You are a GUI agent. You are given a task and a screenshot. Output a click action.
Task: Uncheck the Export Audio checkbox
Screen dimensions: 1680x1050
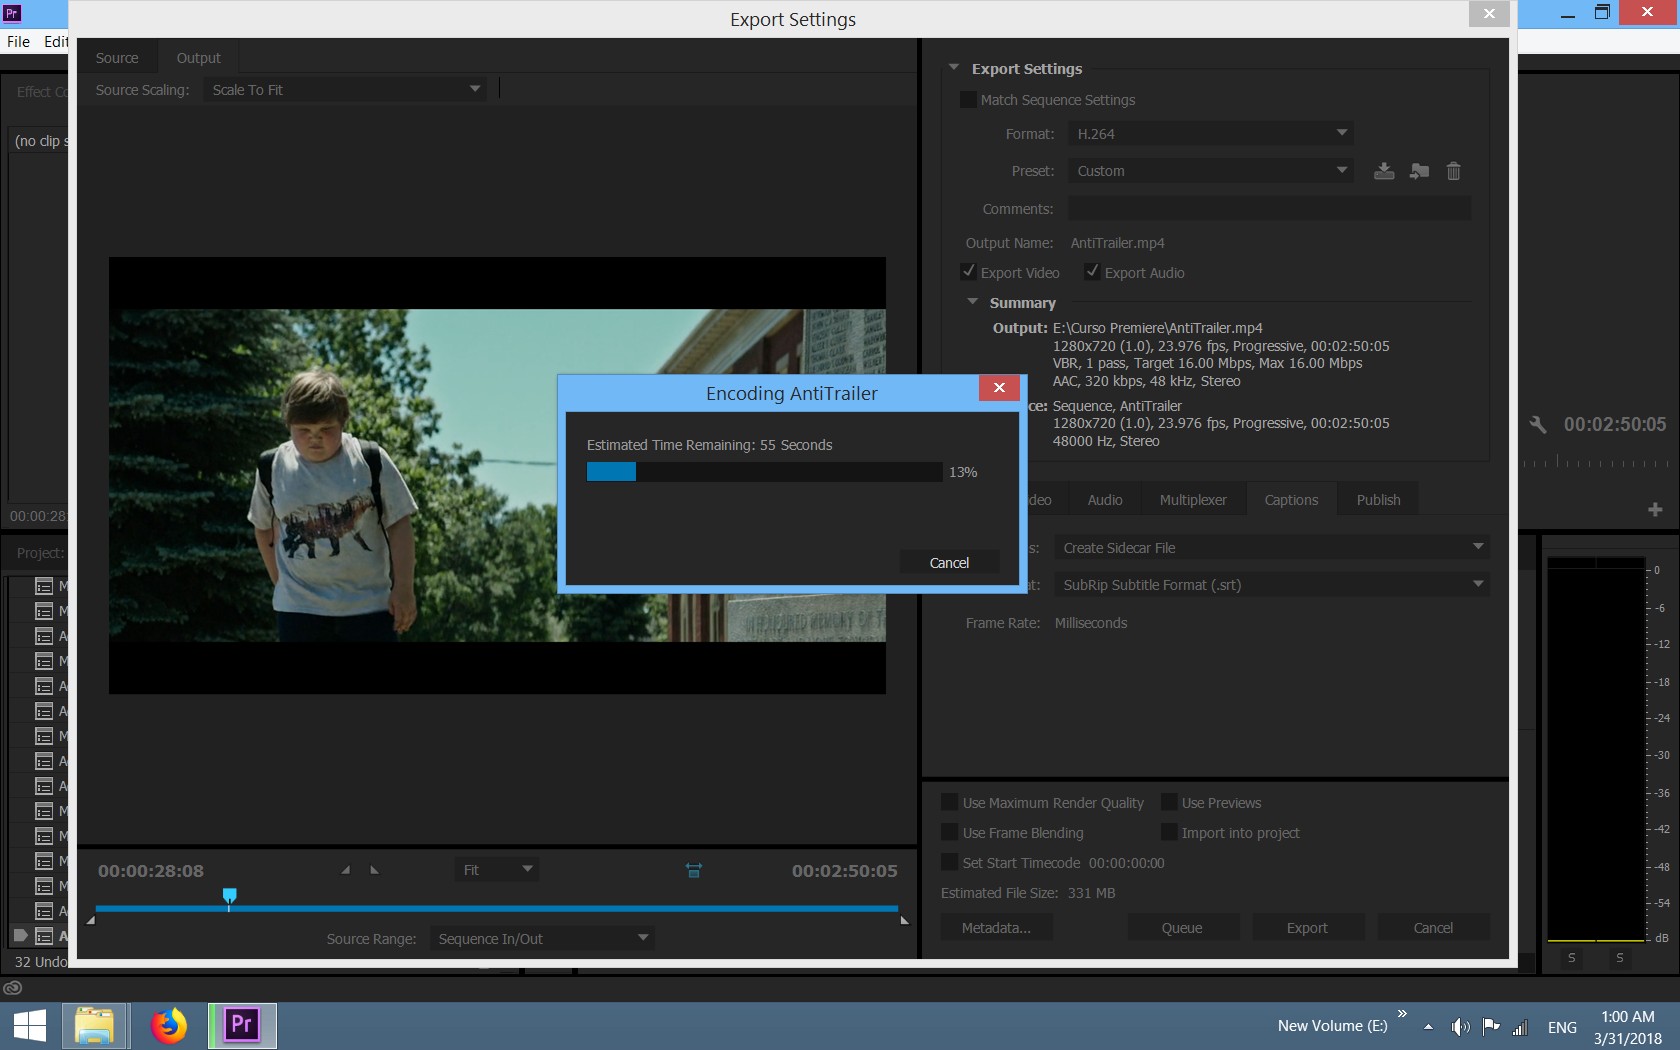tap(1092, 272)
